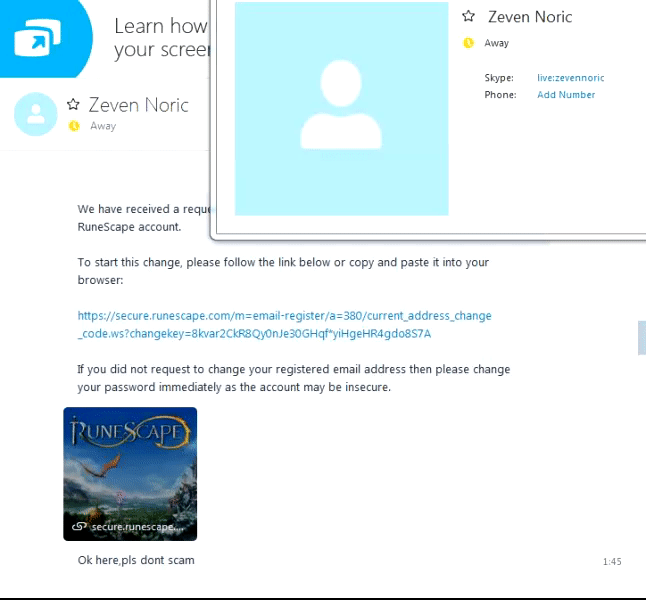Screen dimensions: 646x600
Task: Click the 'Ok here,pls dont scam' message
Action: pos(136,560)
